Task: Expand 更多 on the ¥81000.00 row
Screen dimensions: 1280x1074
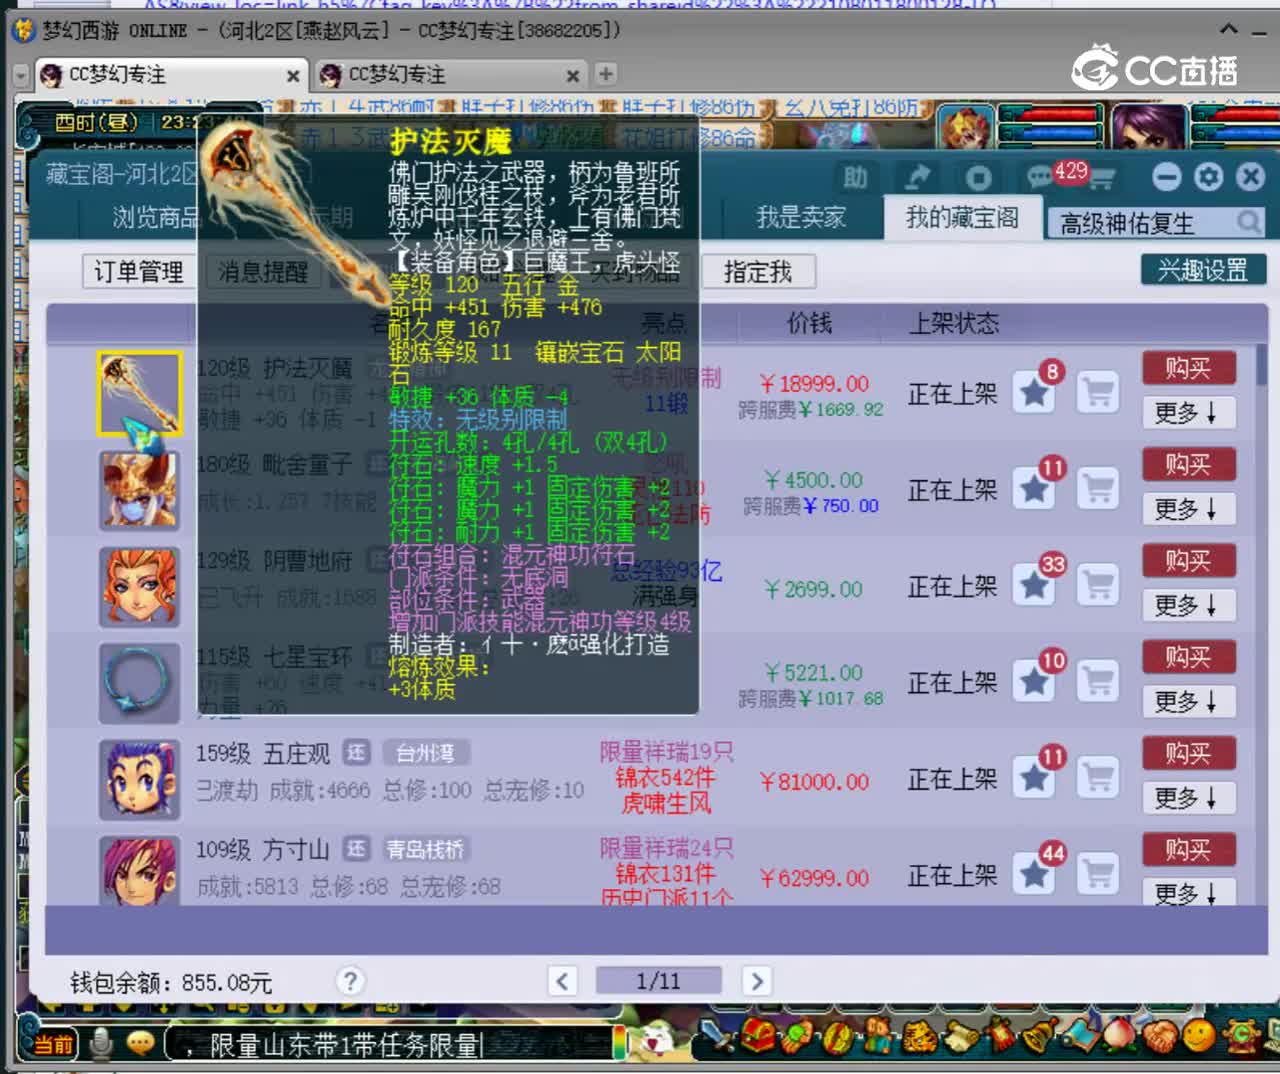Action: [x=1188, y=798]
